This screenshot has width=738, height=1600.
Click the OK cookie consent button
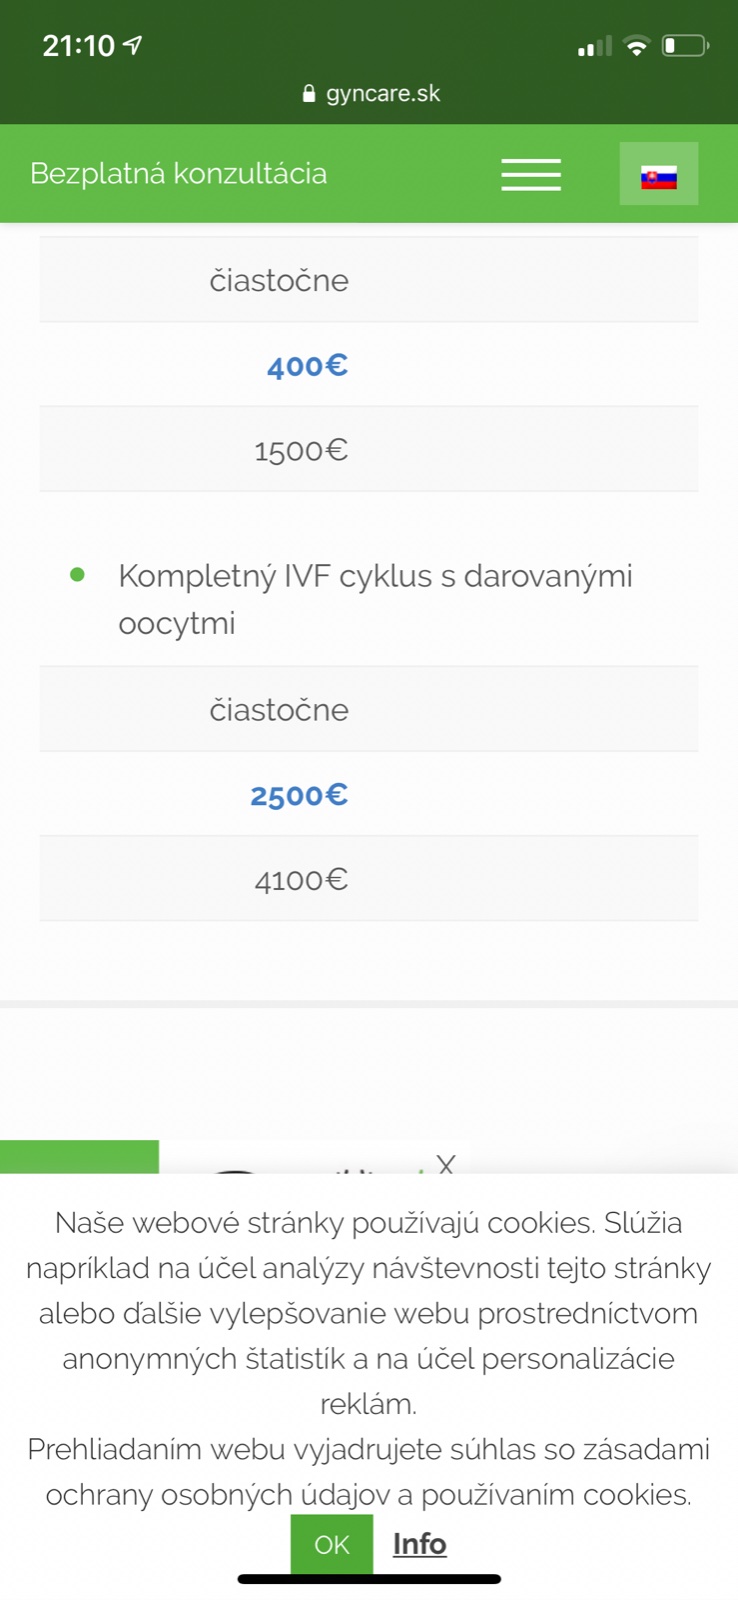331,1544
